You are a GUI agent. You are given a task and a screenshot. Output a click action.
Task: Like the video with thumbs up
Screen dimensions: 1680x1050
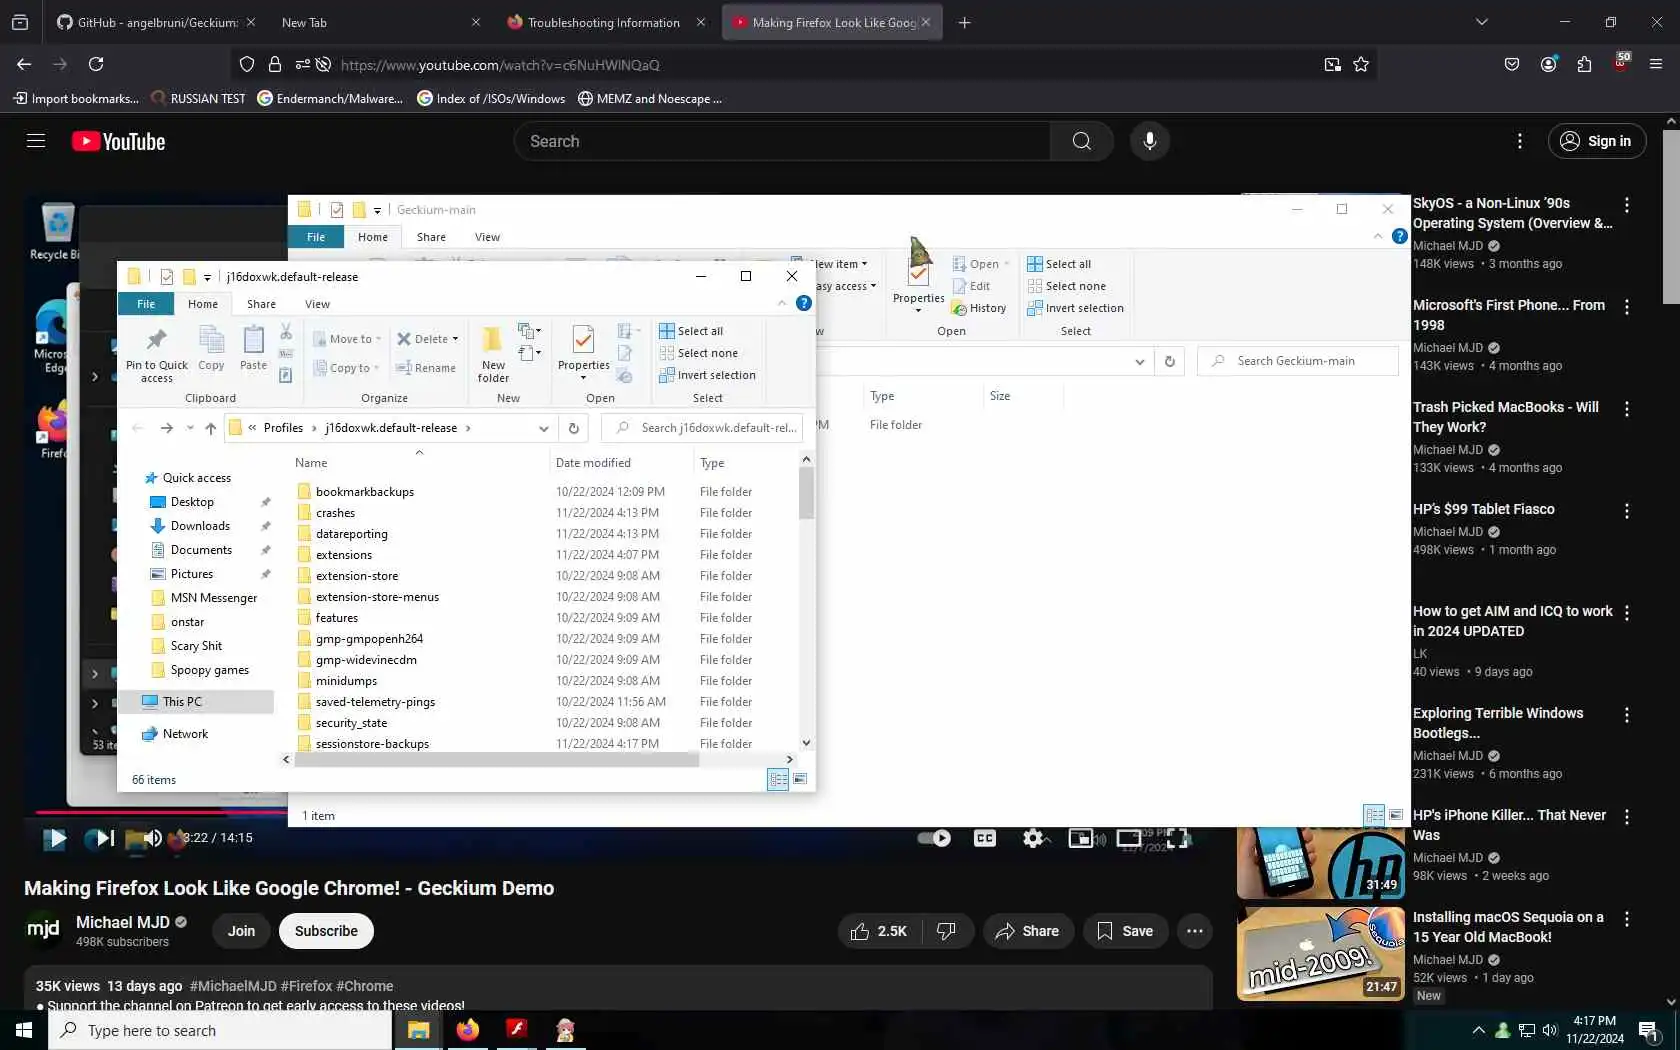pyautogui.click(x=878, y=931)
